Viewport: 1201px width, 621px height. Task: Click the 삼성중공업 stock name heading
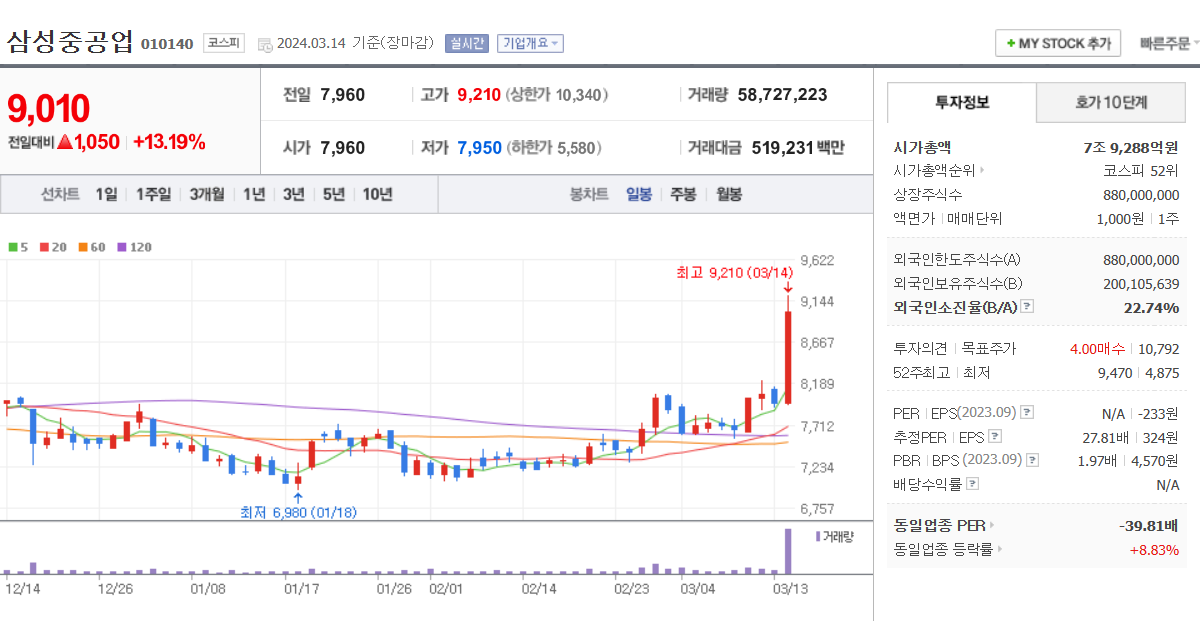point(70,42)
